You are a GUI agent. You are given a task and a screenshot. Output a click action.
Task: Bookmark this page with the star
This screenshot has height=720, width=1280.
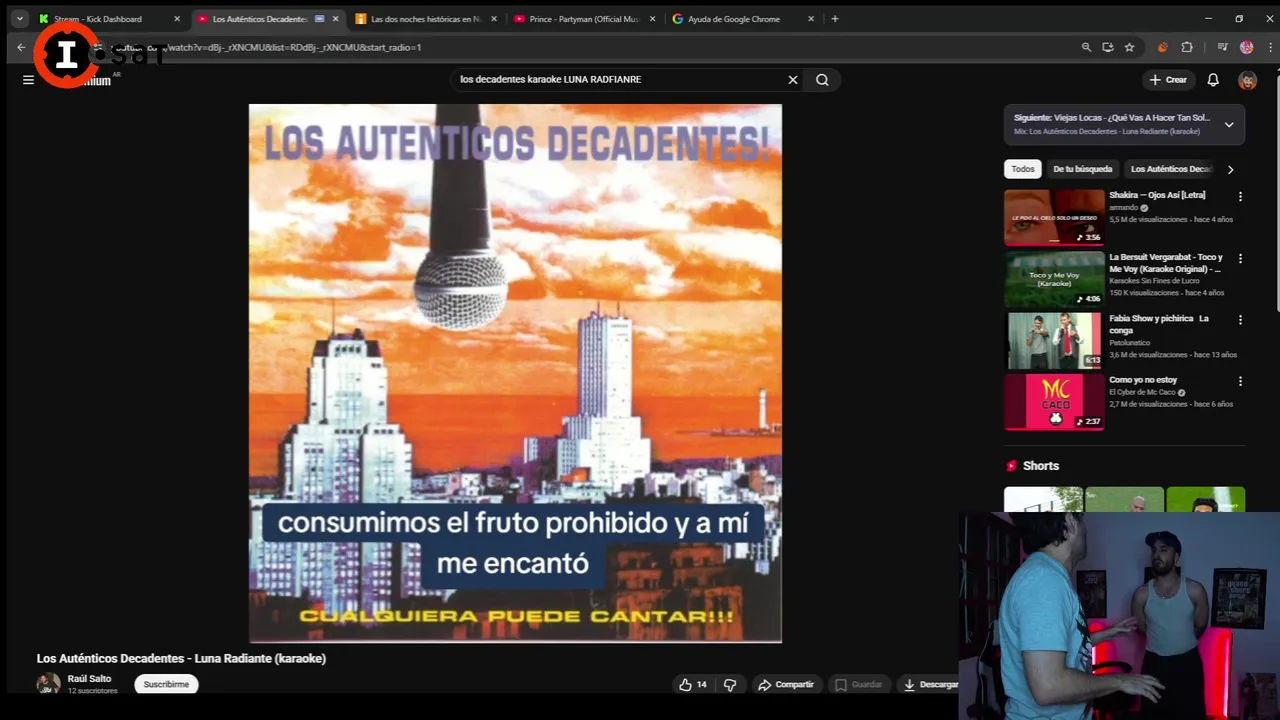(x=1129, y=47)
